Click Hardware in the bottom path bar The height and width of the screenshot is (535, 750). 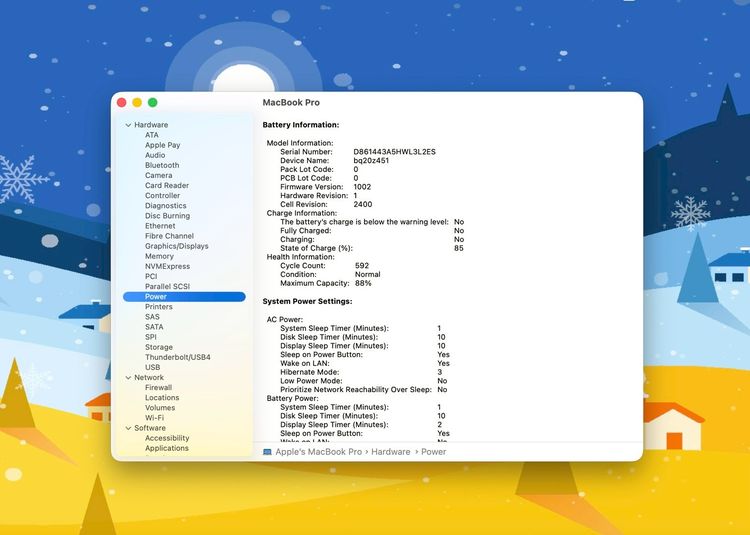point(392,452)
